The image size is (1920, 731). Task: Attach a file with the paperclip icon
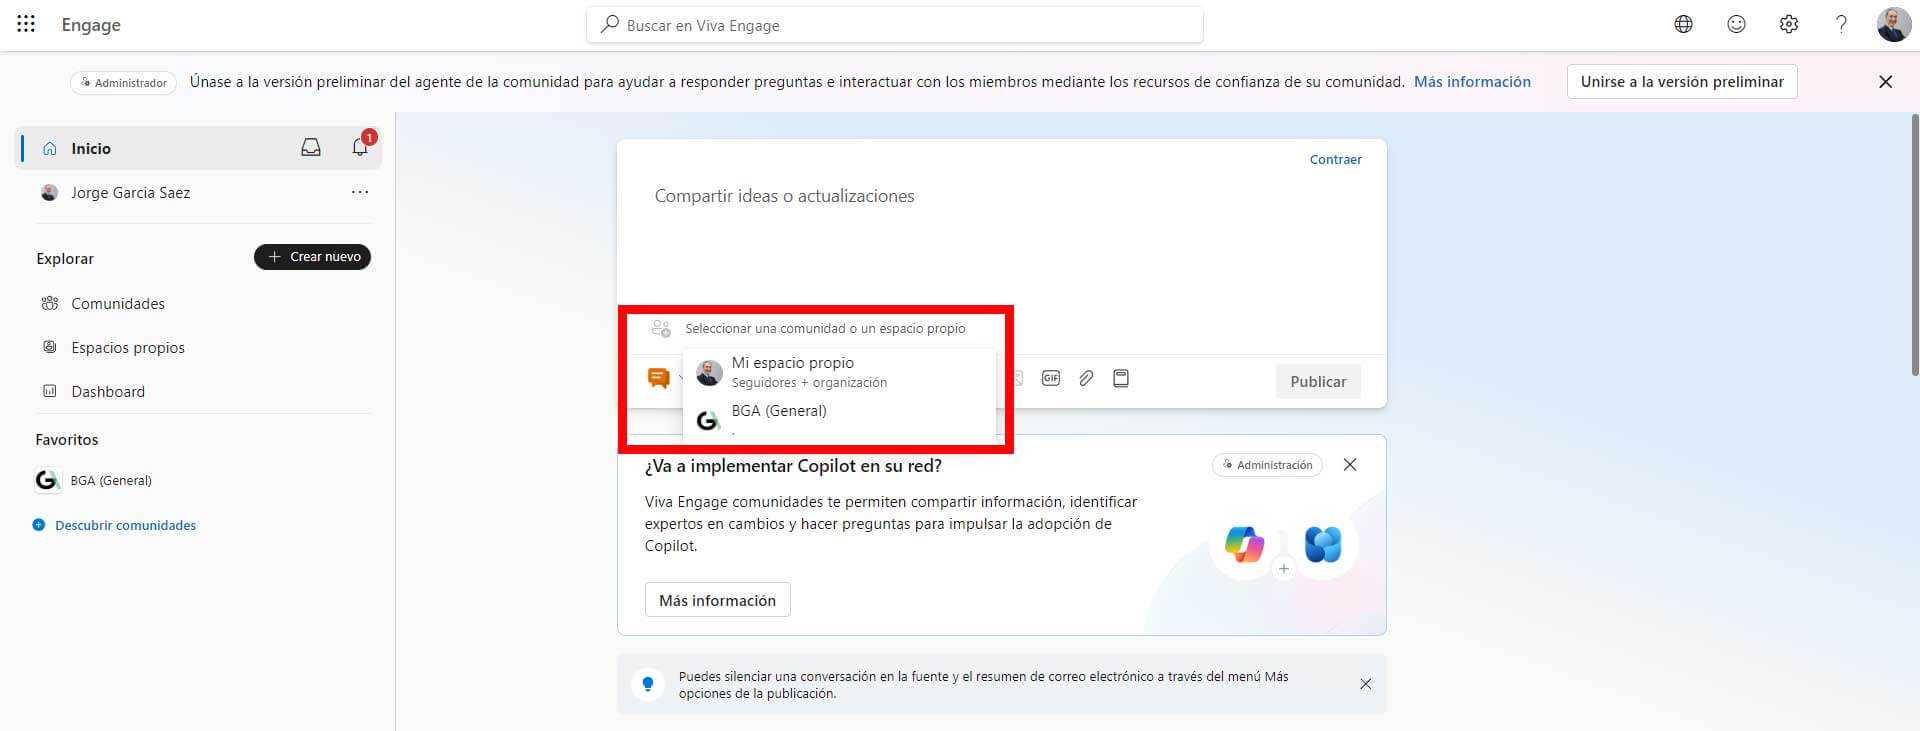1086,378
